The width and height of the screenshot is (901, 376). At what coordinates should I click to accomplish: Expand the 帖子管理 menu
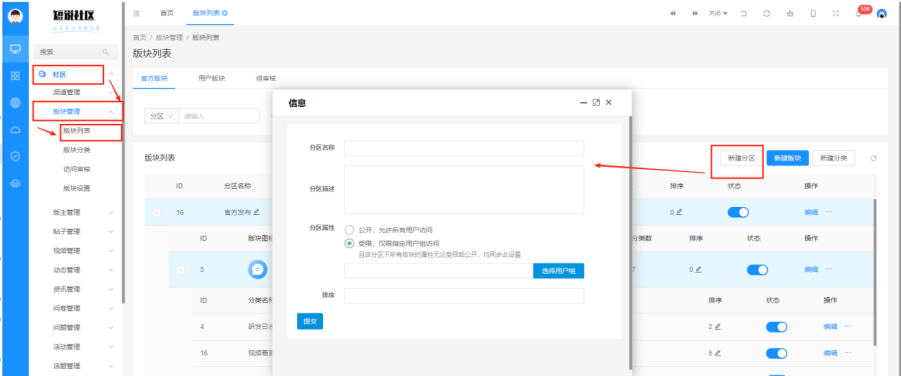(111, 232)
